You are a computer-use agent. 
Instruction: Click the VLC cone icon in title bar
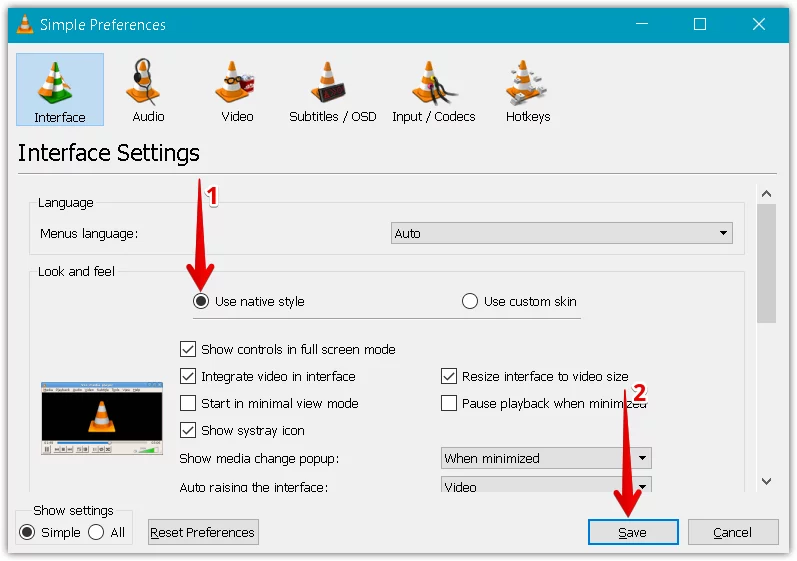click(x=24, y=24)
